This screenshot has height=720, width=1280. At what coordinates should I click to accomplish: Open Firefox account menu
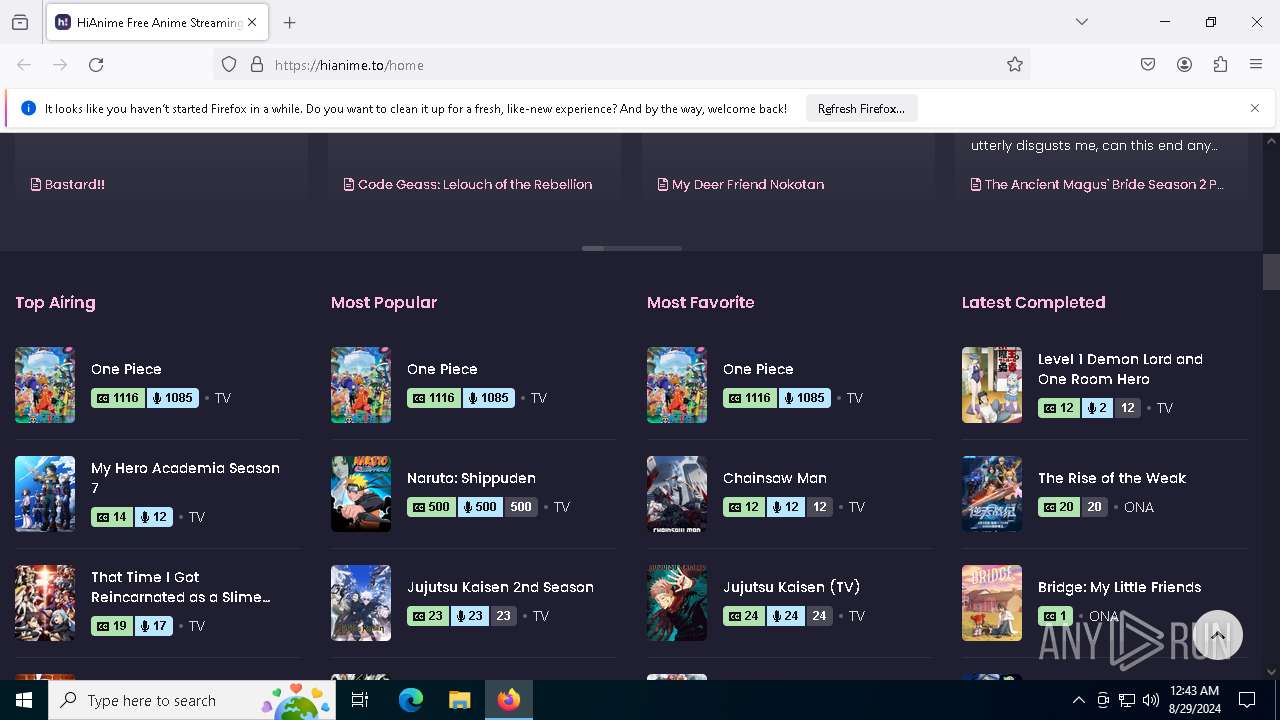1184,65
